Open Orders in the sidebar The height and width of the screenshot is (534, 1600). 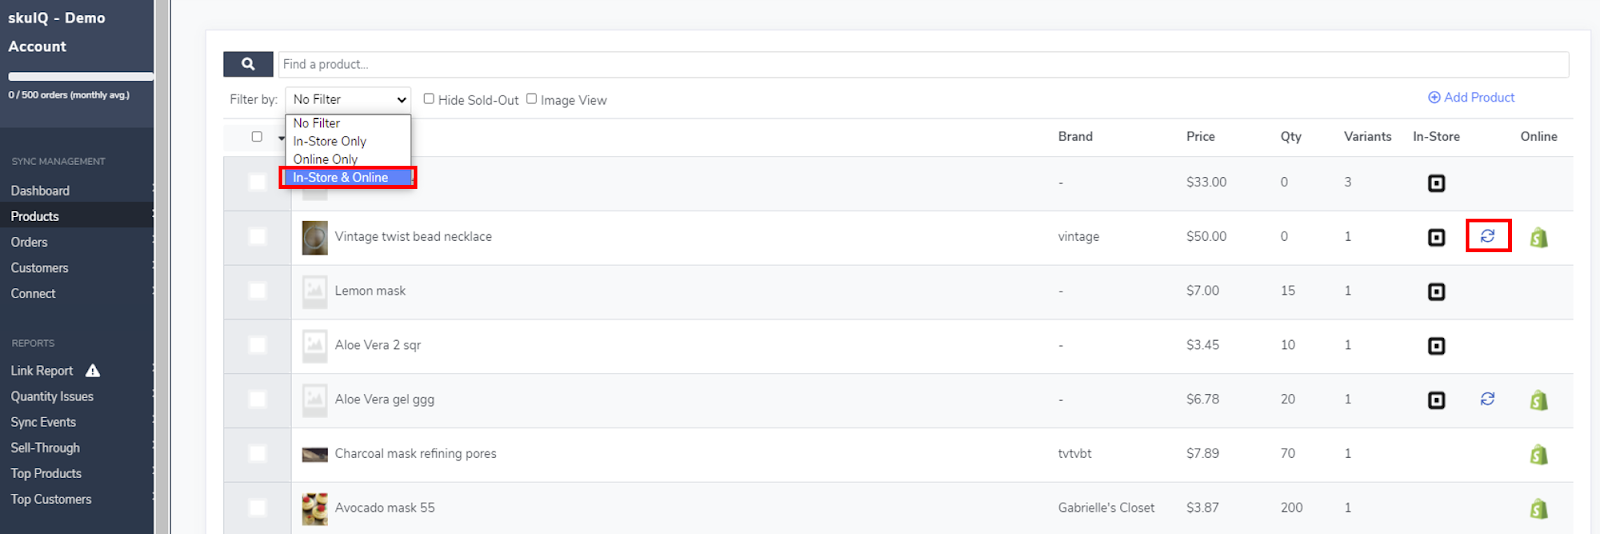click(29, 242)
